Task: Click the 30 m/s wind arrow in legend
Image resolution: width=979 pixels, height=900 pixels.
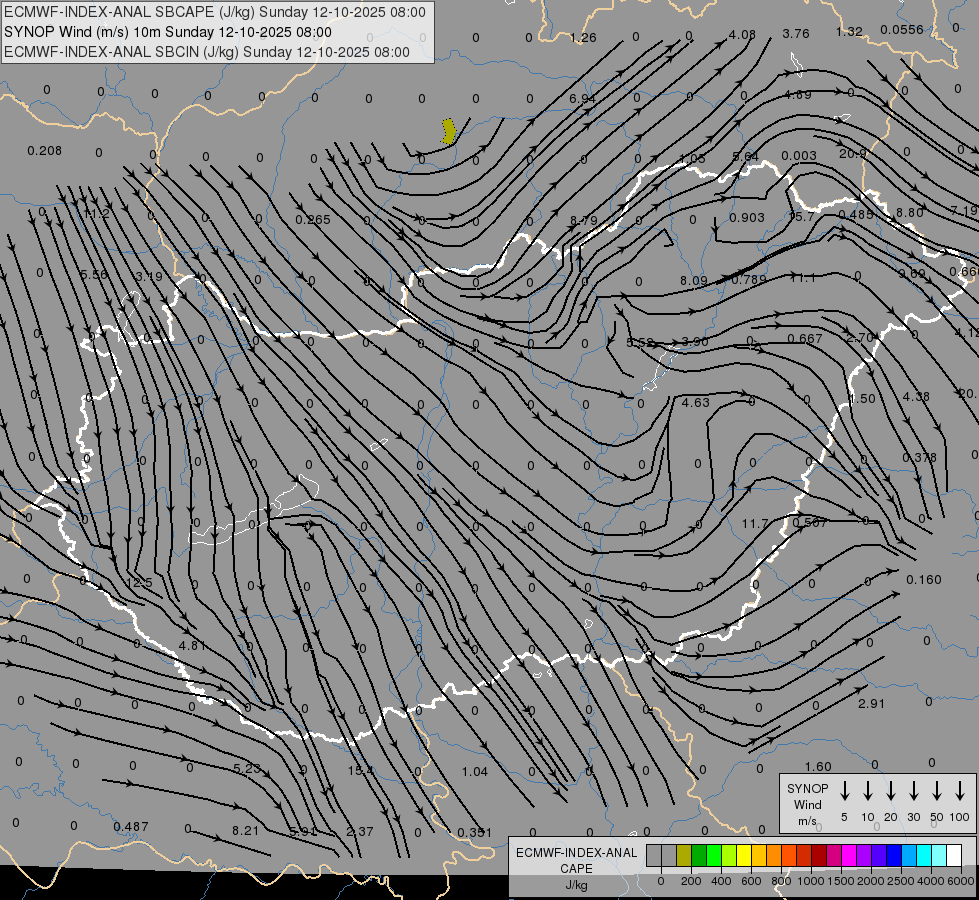Action: (913, 790)
